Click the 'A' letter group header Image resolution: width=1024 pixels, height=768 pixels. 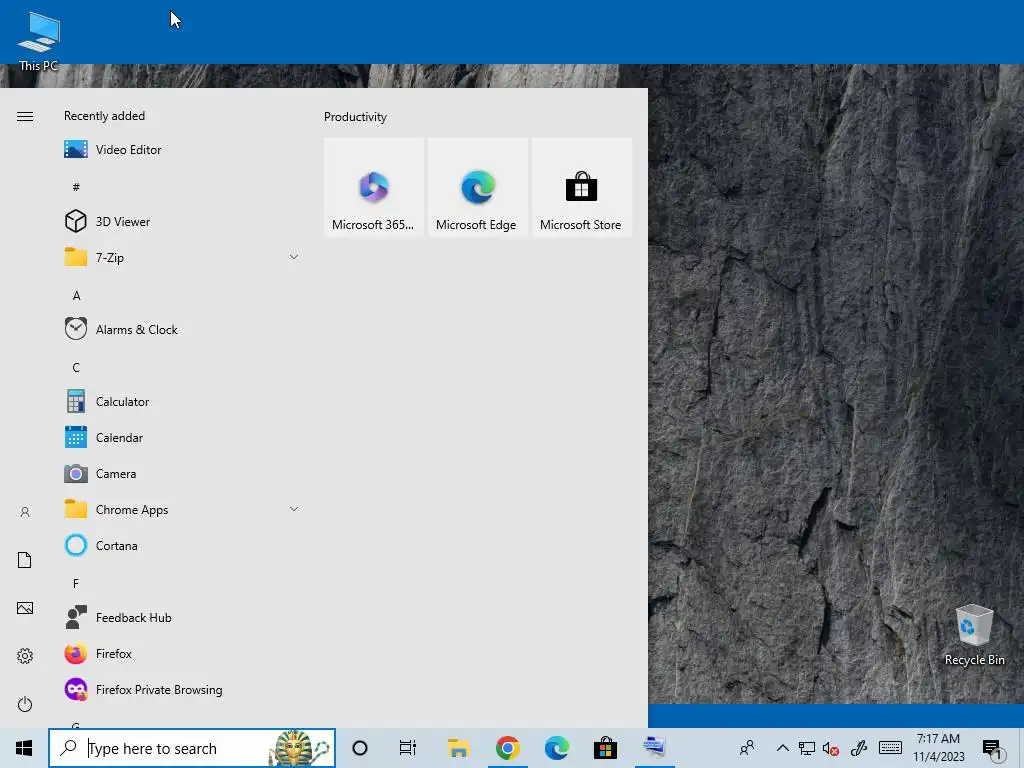(76, 296)
